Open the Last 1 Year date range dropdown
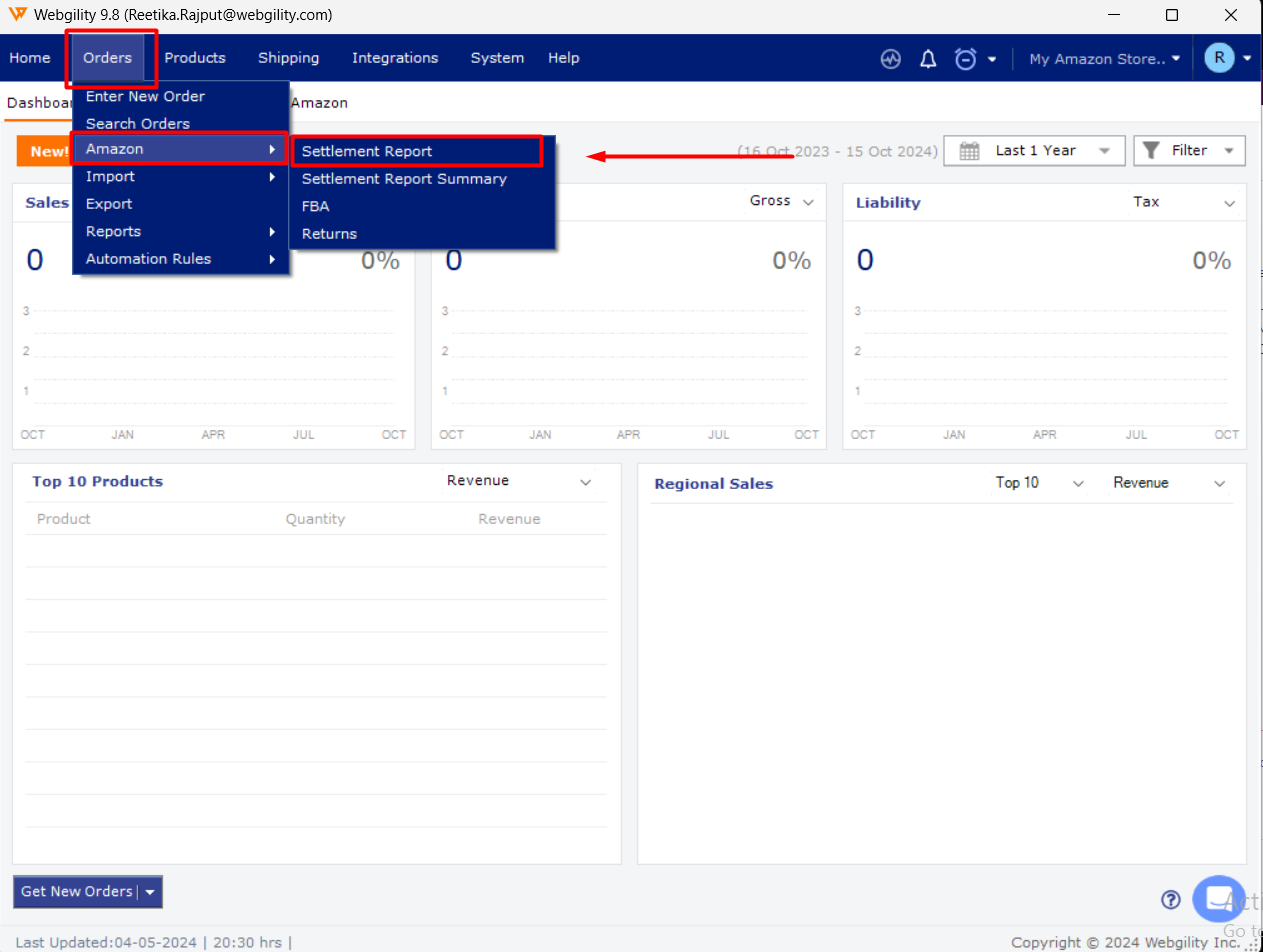Screen dimensions: 1263x952 point(1034,151)
